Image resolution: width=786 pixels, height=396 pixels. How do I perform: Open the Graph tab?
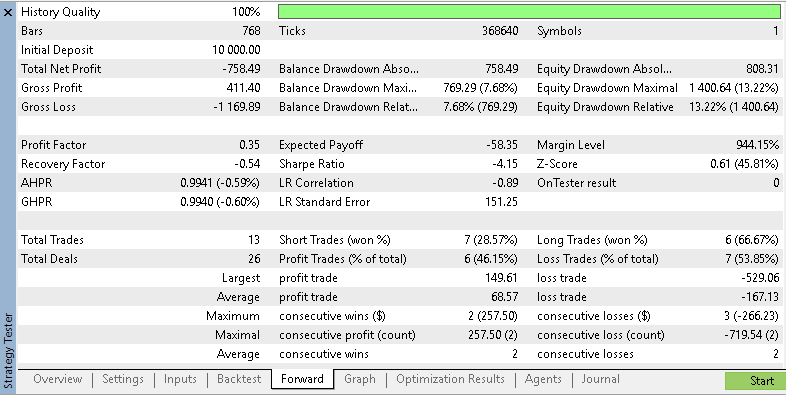click(360, 379)
